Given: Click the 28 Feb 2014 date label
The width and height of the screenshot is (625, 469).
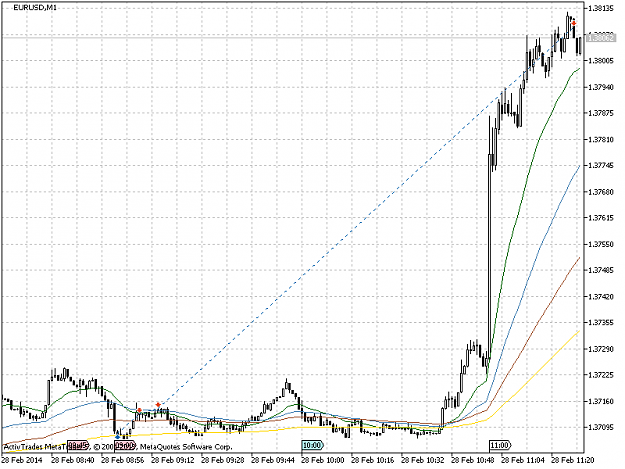Looking at the screenshot, I should point(22,460).
